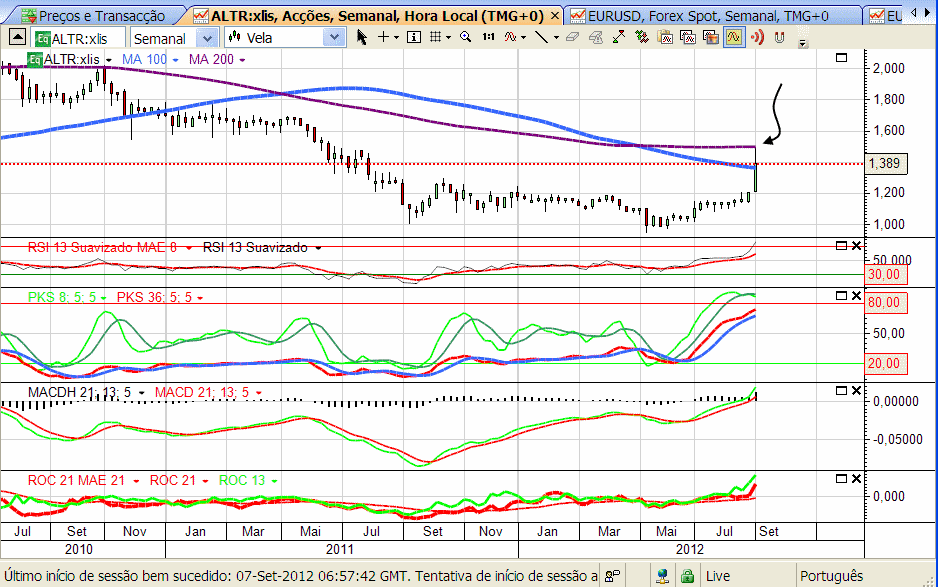The height and width of the screenshot is (587, 938).
Task: Close the PKS indicator panel
Action: point(855,296)
